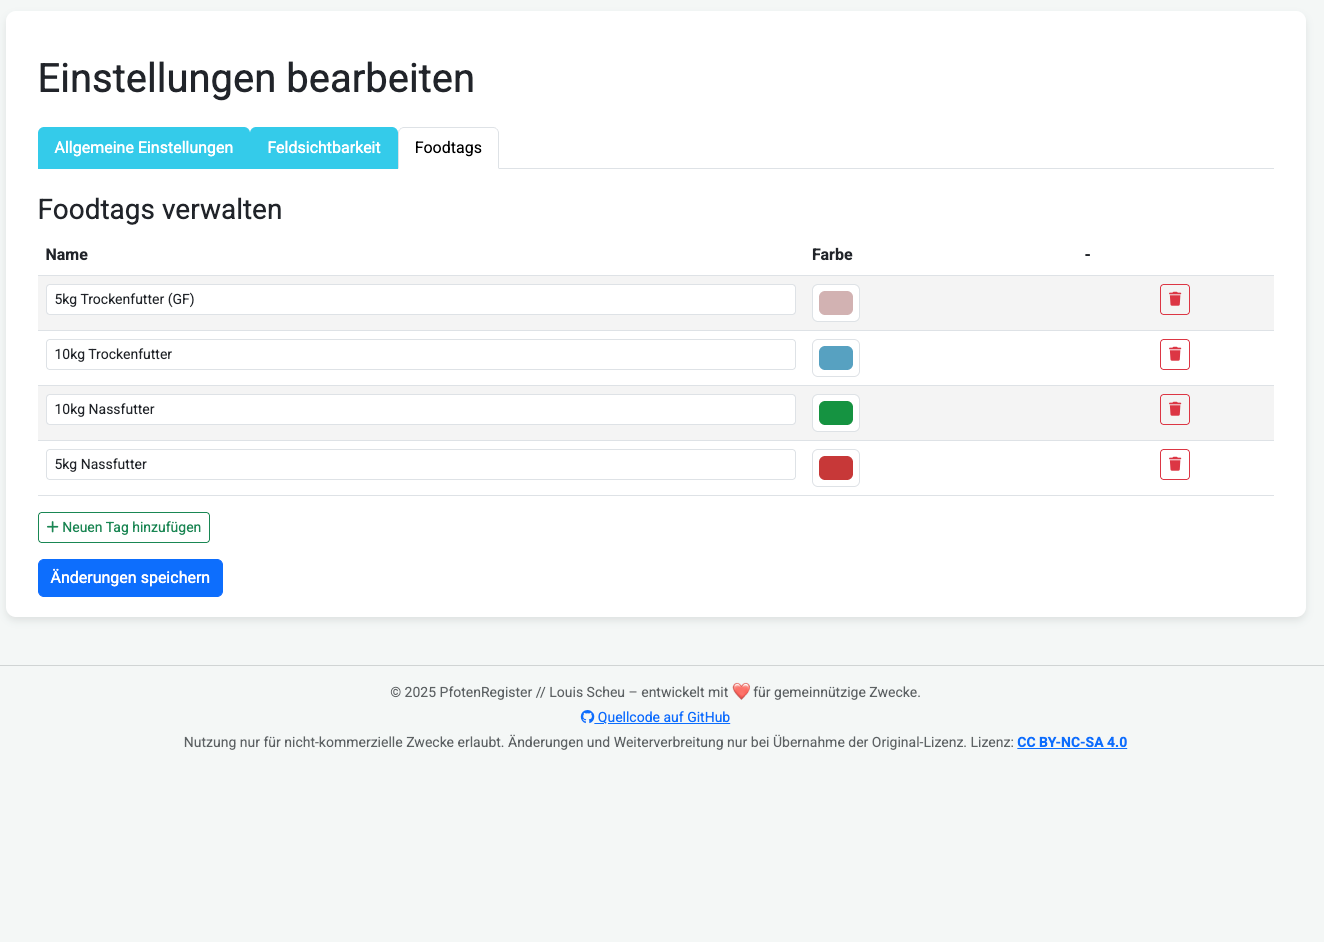The width and height of the screenshot is (1324, 942).
Task: Focus the 10kg Trockenfutter name field
Action: pyautogui.click(x=421, y=354)
